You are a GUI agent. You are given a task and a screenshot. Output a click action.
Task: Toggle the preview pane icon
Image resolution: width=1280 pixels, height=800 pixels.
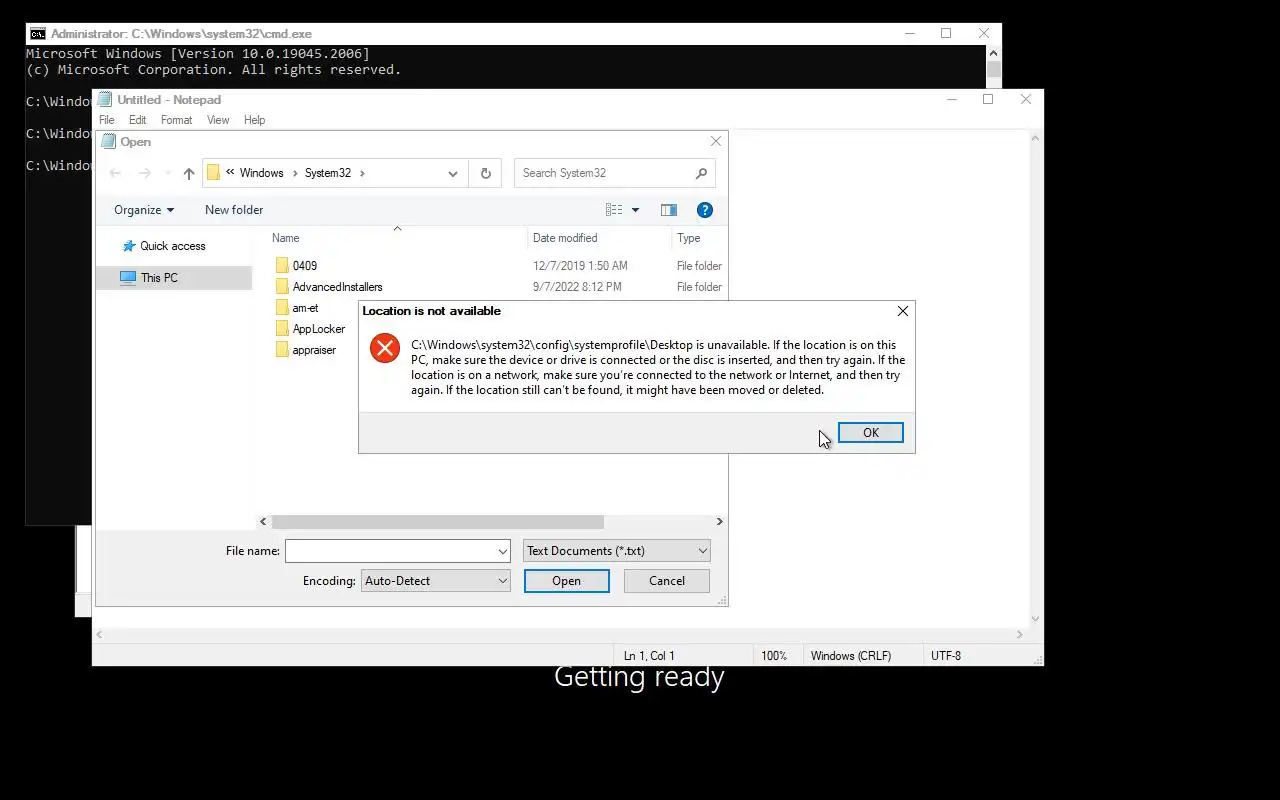pos(669,210)
